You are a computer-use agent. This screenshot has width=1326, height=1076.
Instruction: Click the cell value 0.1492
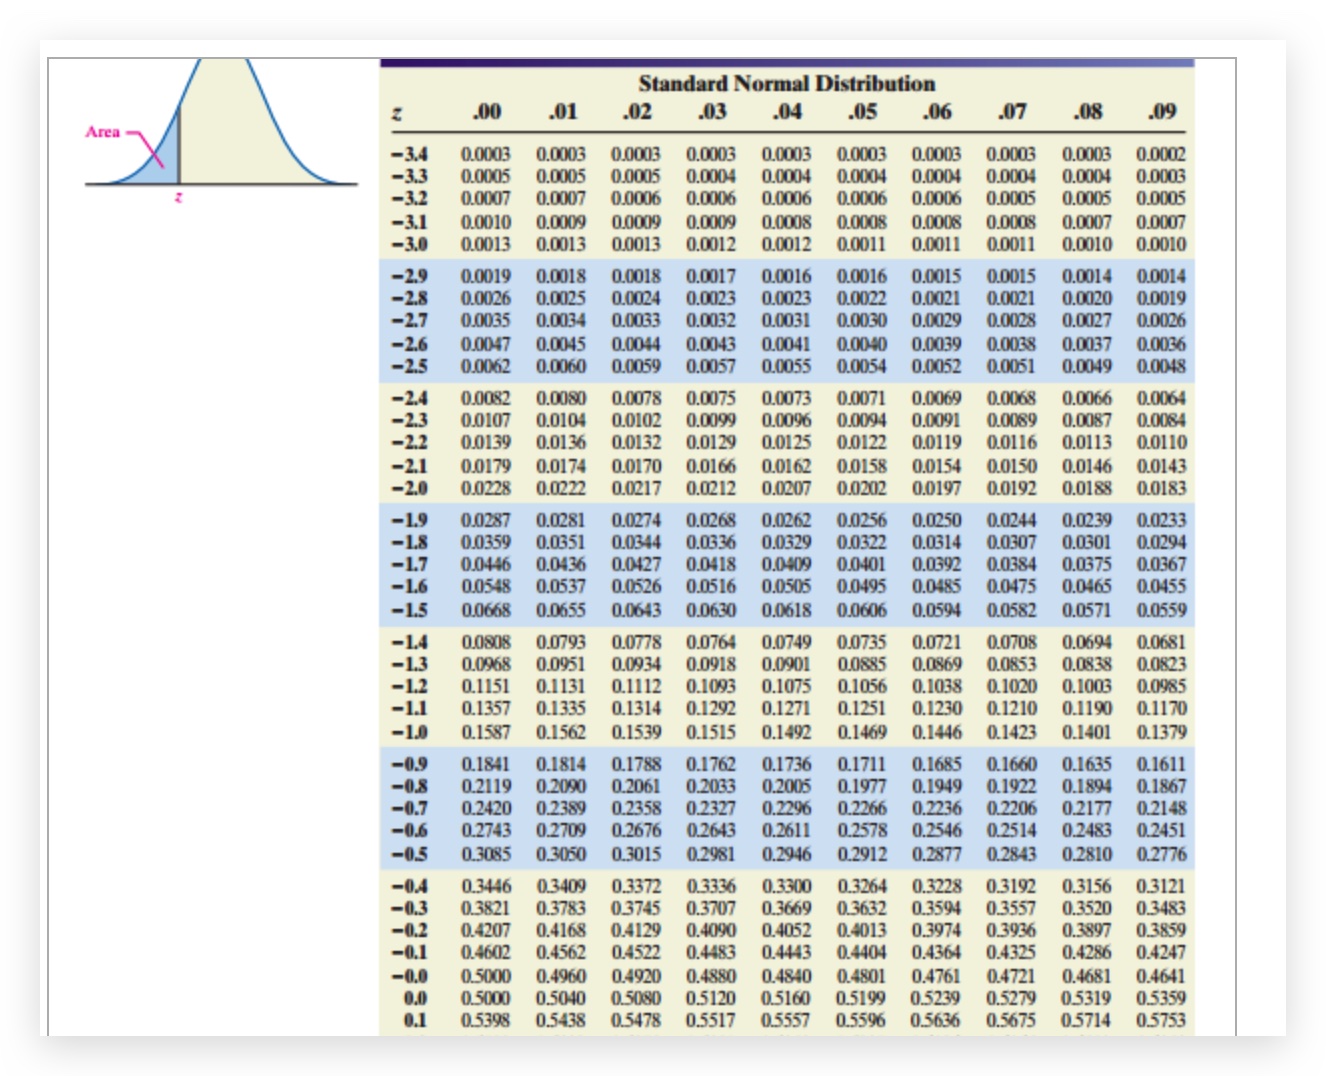point(787,732)
